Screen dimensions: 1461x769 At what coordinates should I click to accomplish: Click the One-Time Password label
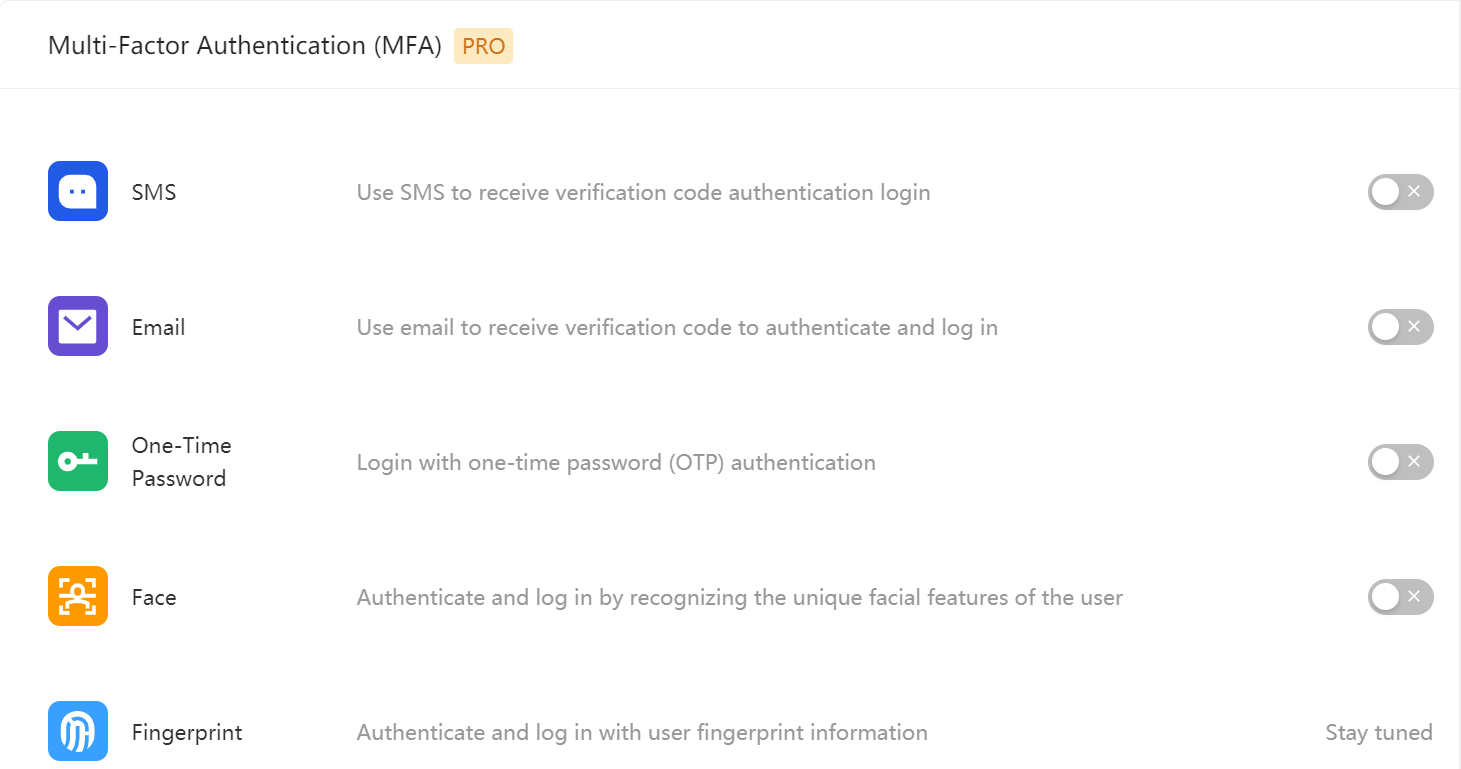[181, 462]
